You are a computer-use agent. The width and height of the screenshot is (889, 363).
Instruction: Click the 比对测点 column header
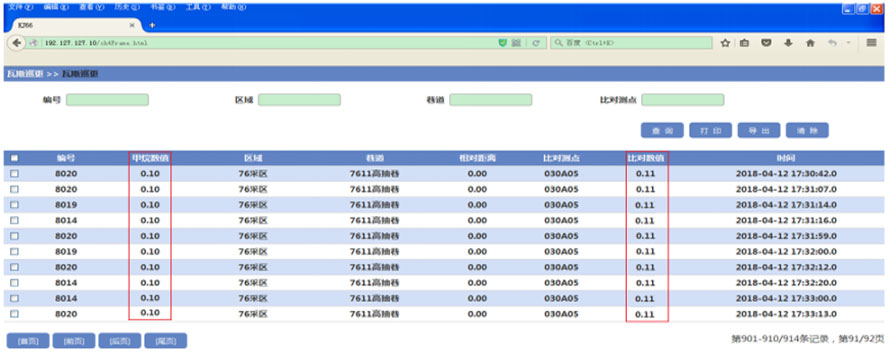(561, 158)
